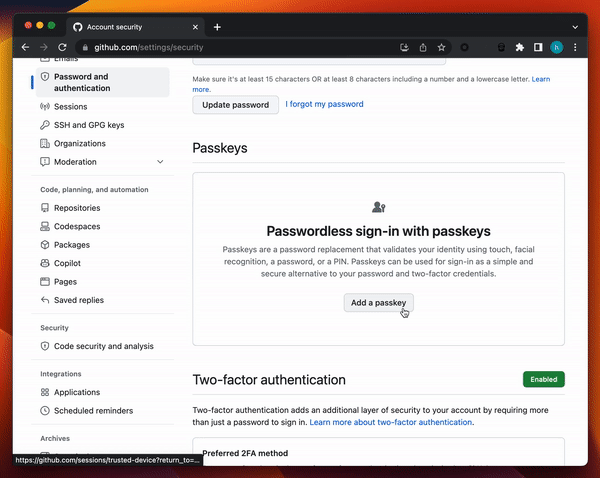Click the Copilot icon in sidebar

pos(44,264)
